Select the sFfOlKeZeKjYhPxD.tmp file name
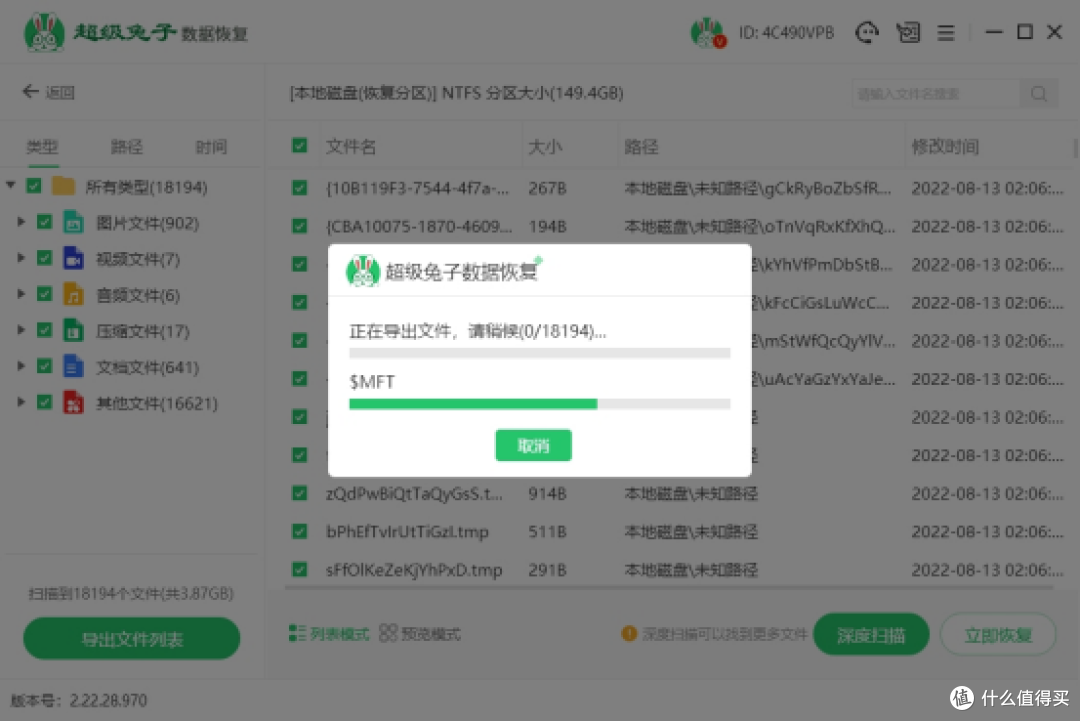Image resolution: width=1080 pixels, height=721 pixels. point(414,570)
